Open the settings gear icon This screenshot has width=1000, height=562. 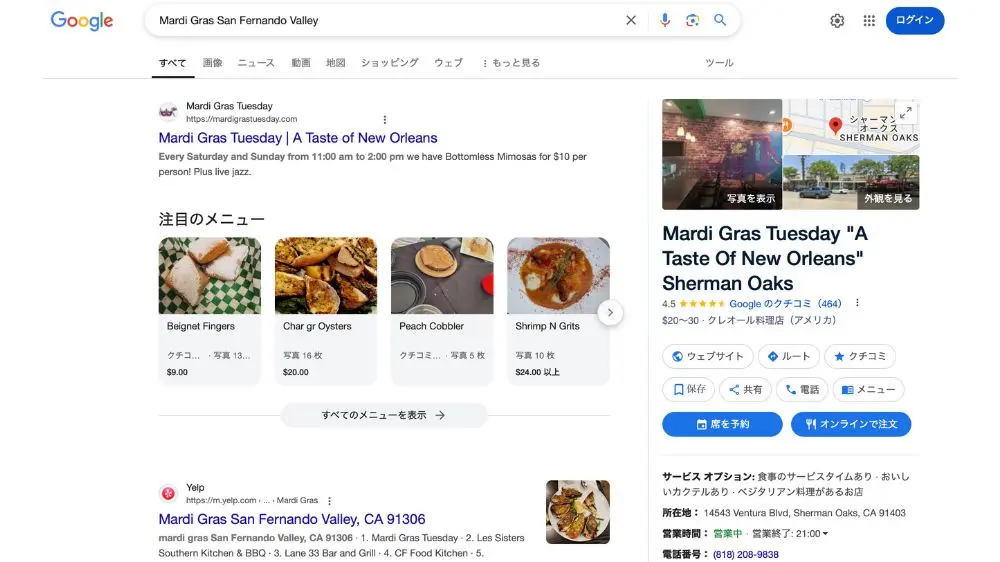point(837,21)
